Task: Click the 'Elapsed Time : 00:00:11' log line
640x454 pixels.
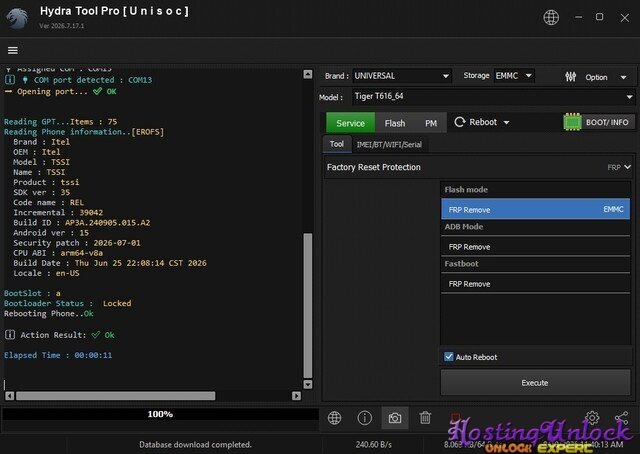Action: (x=58, y=355)
